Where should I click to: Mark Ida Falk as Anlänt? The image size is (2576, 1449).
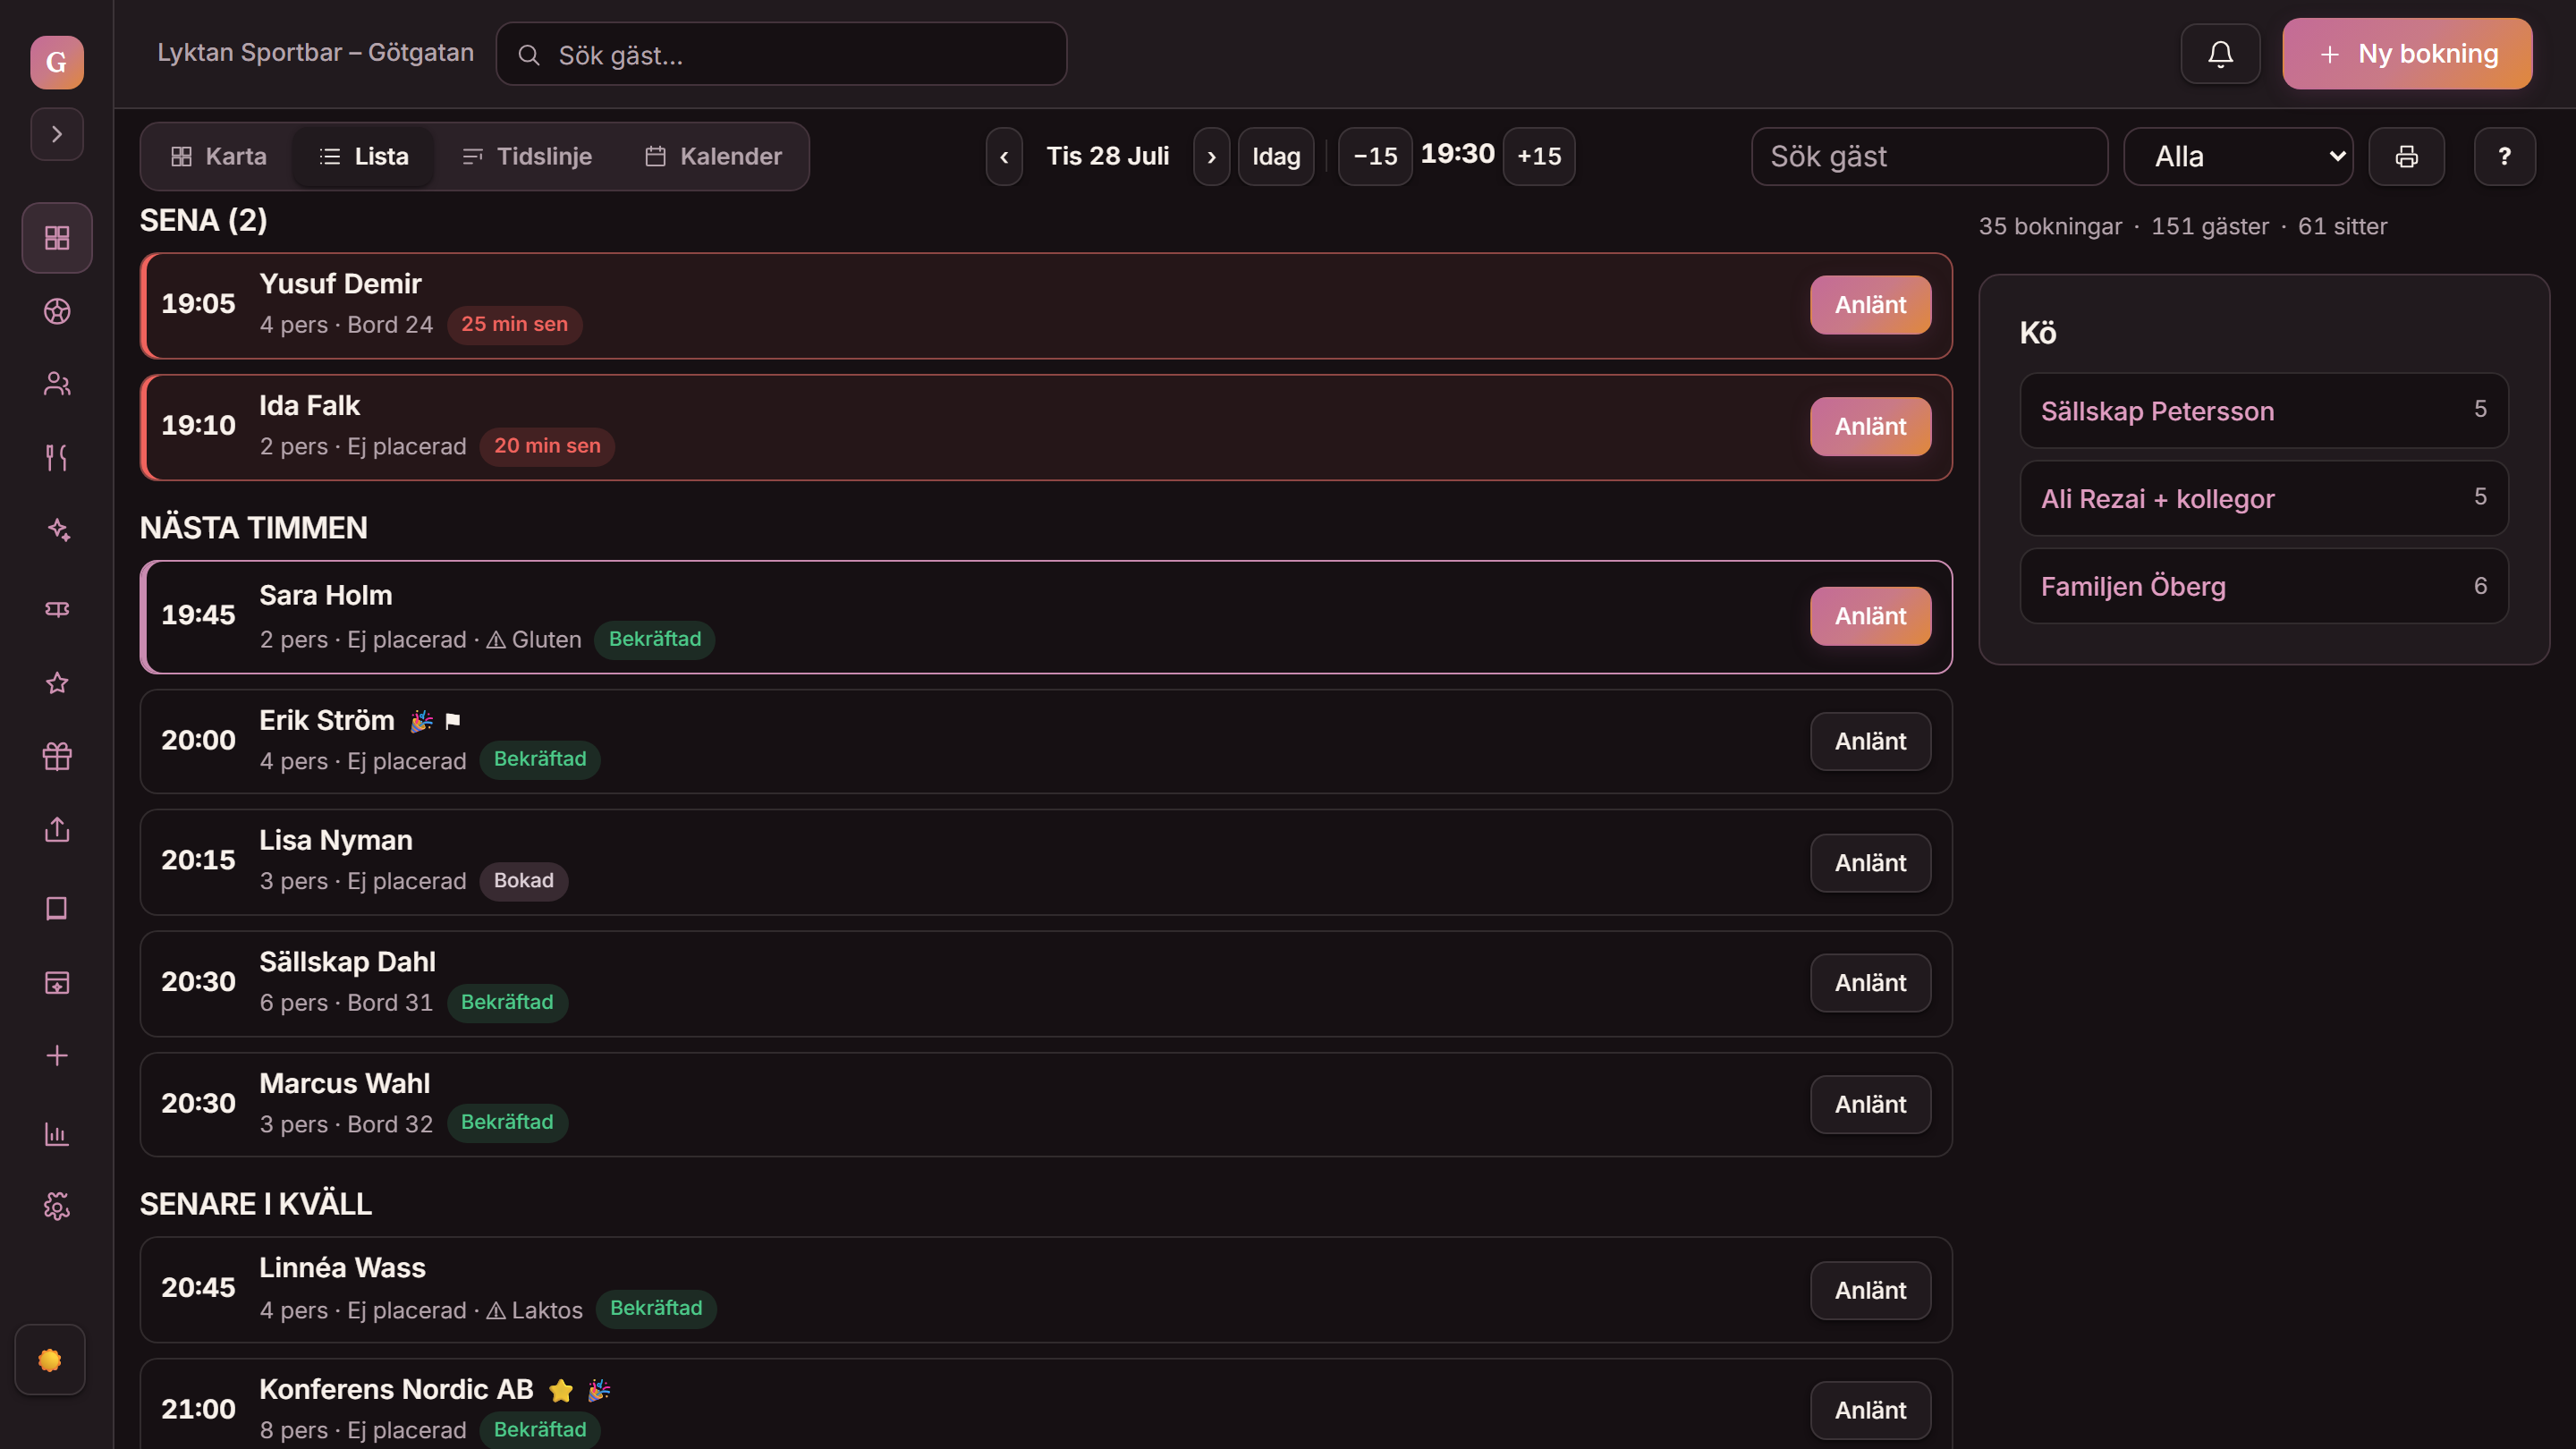[x=1870, y=427]
